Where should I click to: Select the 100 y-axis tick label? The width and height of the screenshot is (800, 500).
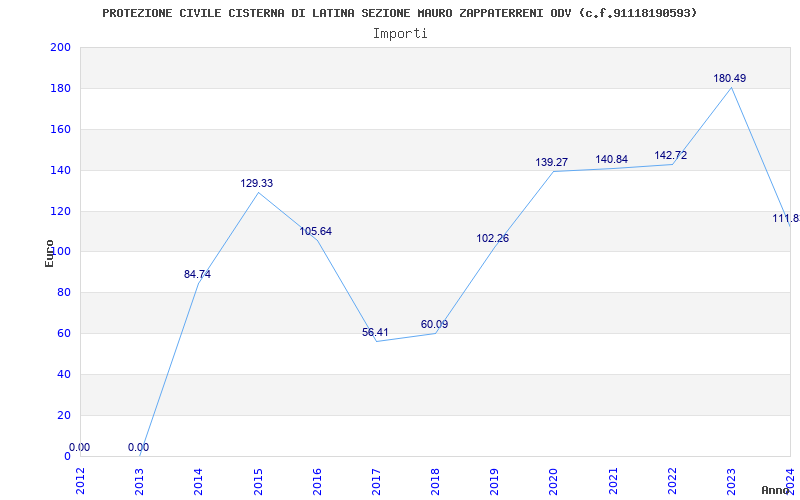point(60,252)
